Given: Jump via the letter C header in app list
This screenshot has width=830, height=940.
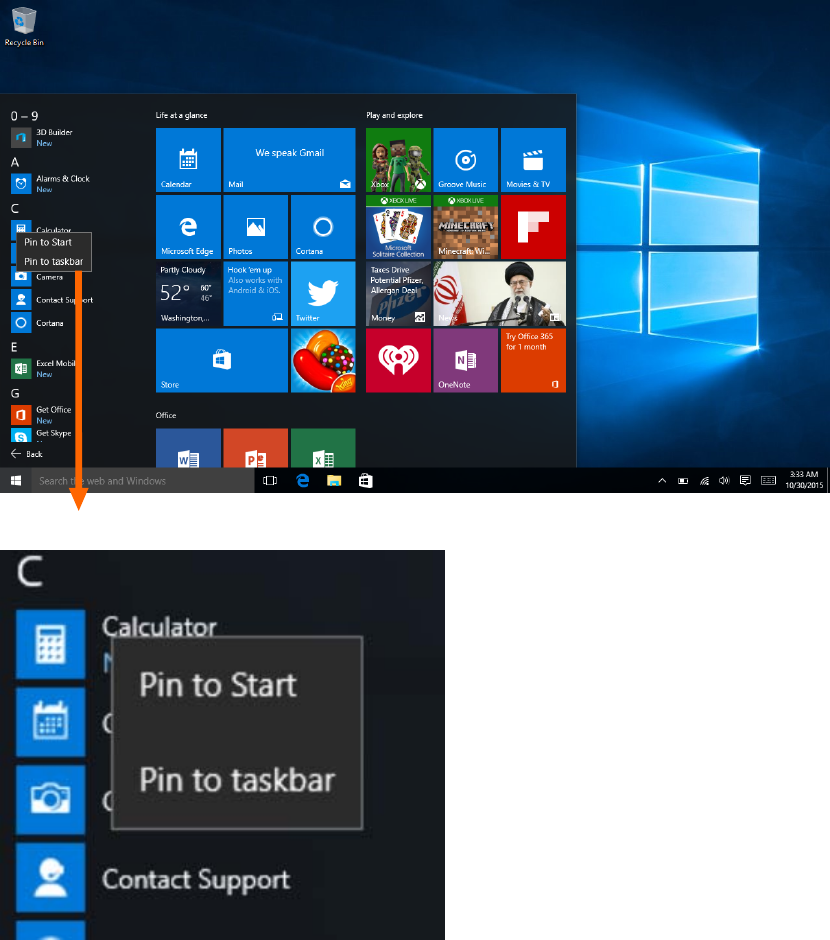Looking at the screenshot, I should [x=15, y=209].
